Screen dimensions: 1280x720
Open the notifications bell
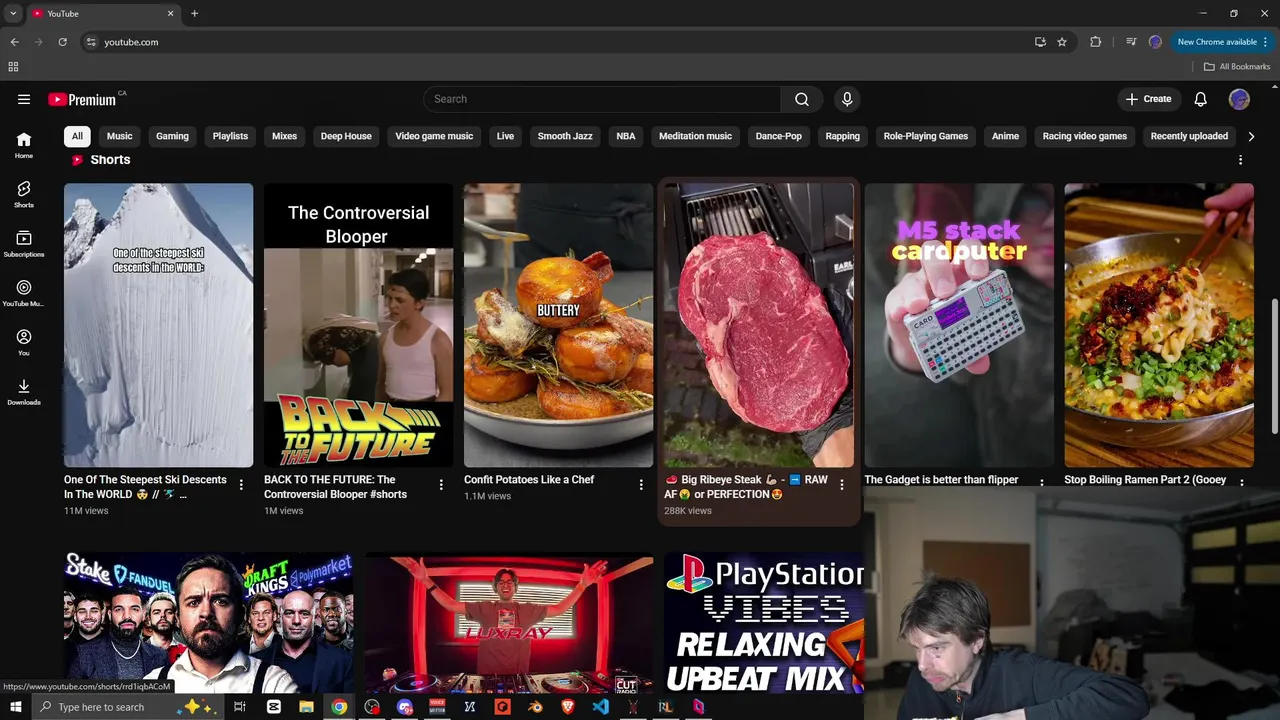(x=1201, y=99)
